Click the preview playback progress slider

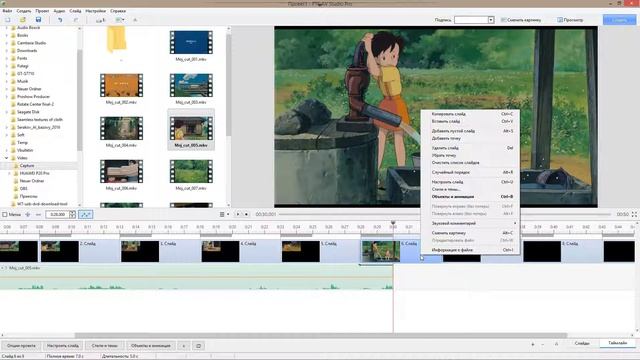(x=445, y=214)
